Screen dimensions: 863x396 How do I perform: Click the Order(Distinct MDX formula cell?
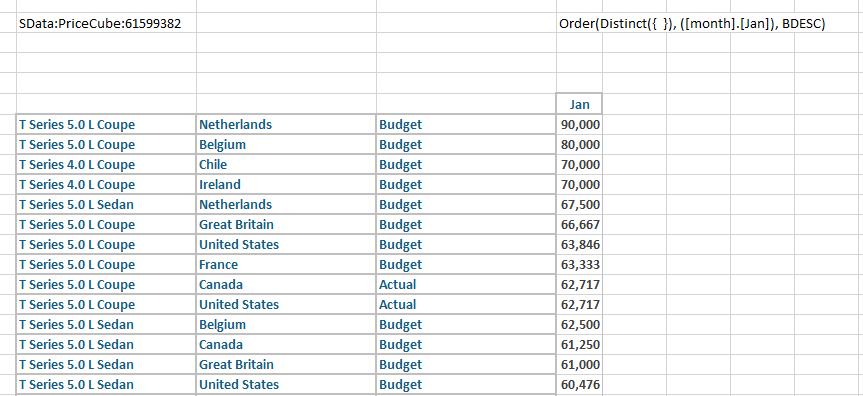coord(692,24)
